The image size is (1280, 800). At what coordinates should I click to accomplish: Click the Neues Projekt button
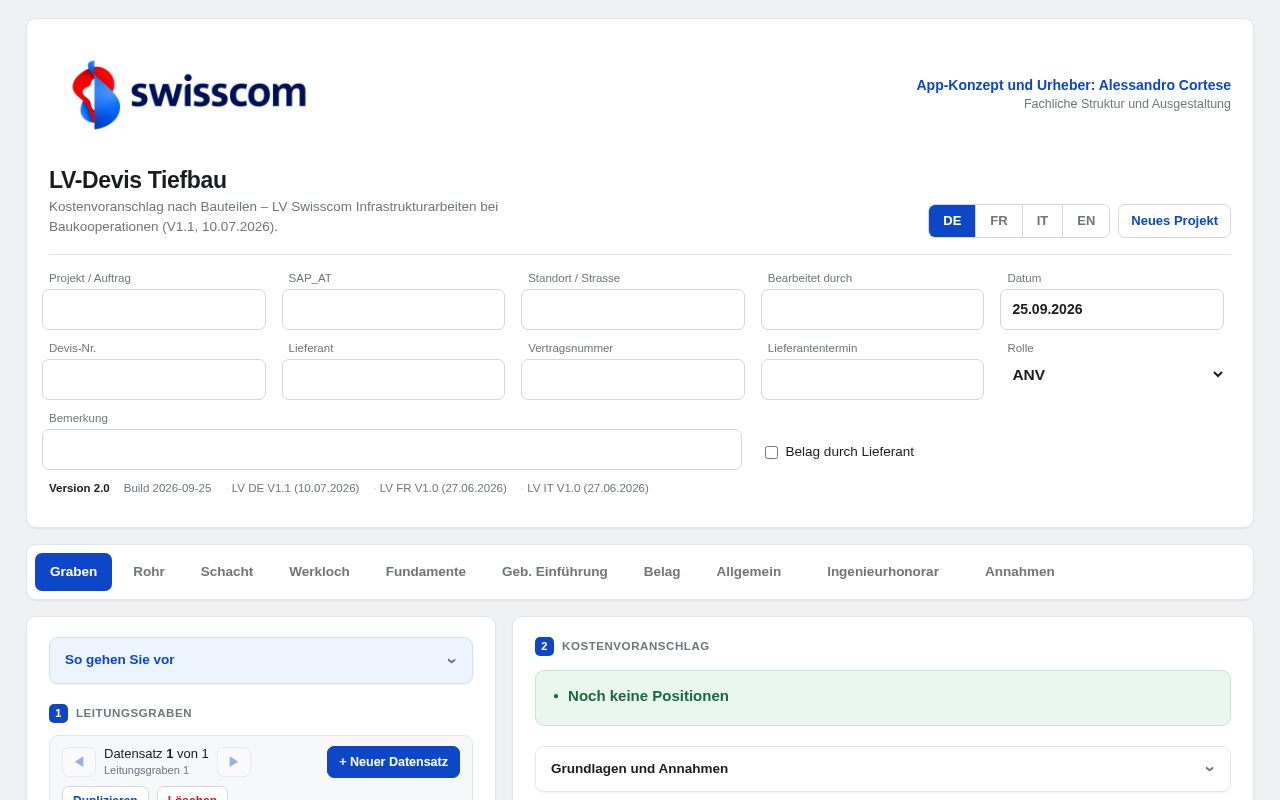[x=1174, y=221]
